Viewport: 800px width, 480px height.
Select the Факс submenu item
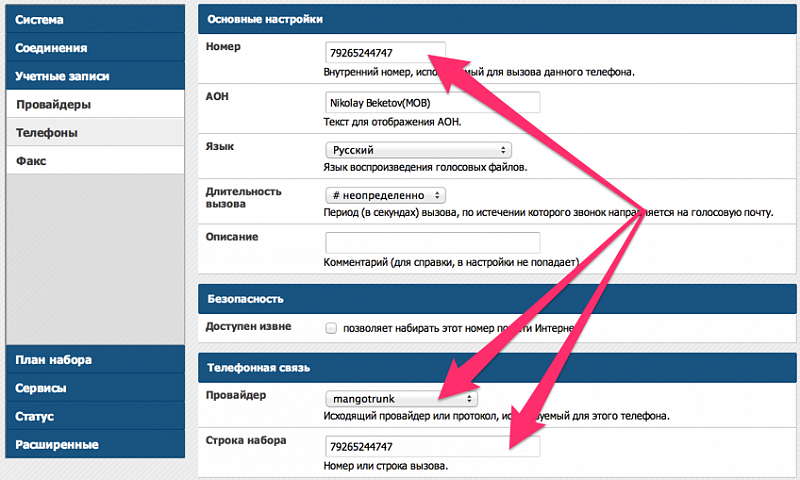[x=95, y=161]
